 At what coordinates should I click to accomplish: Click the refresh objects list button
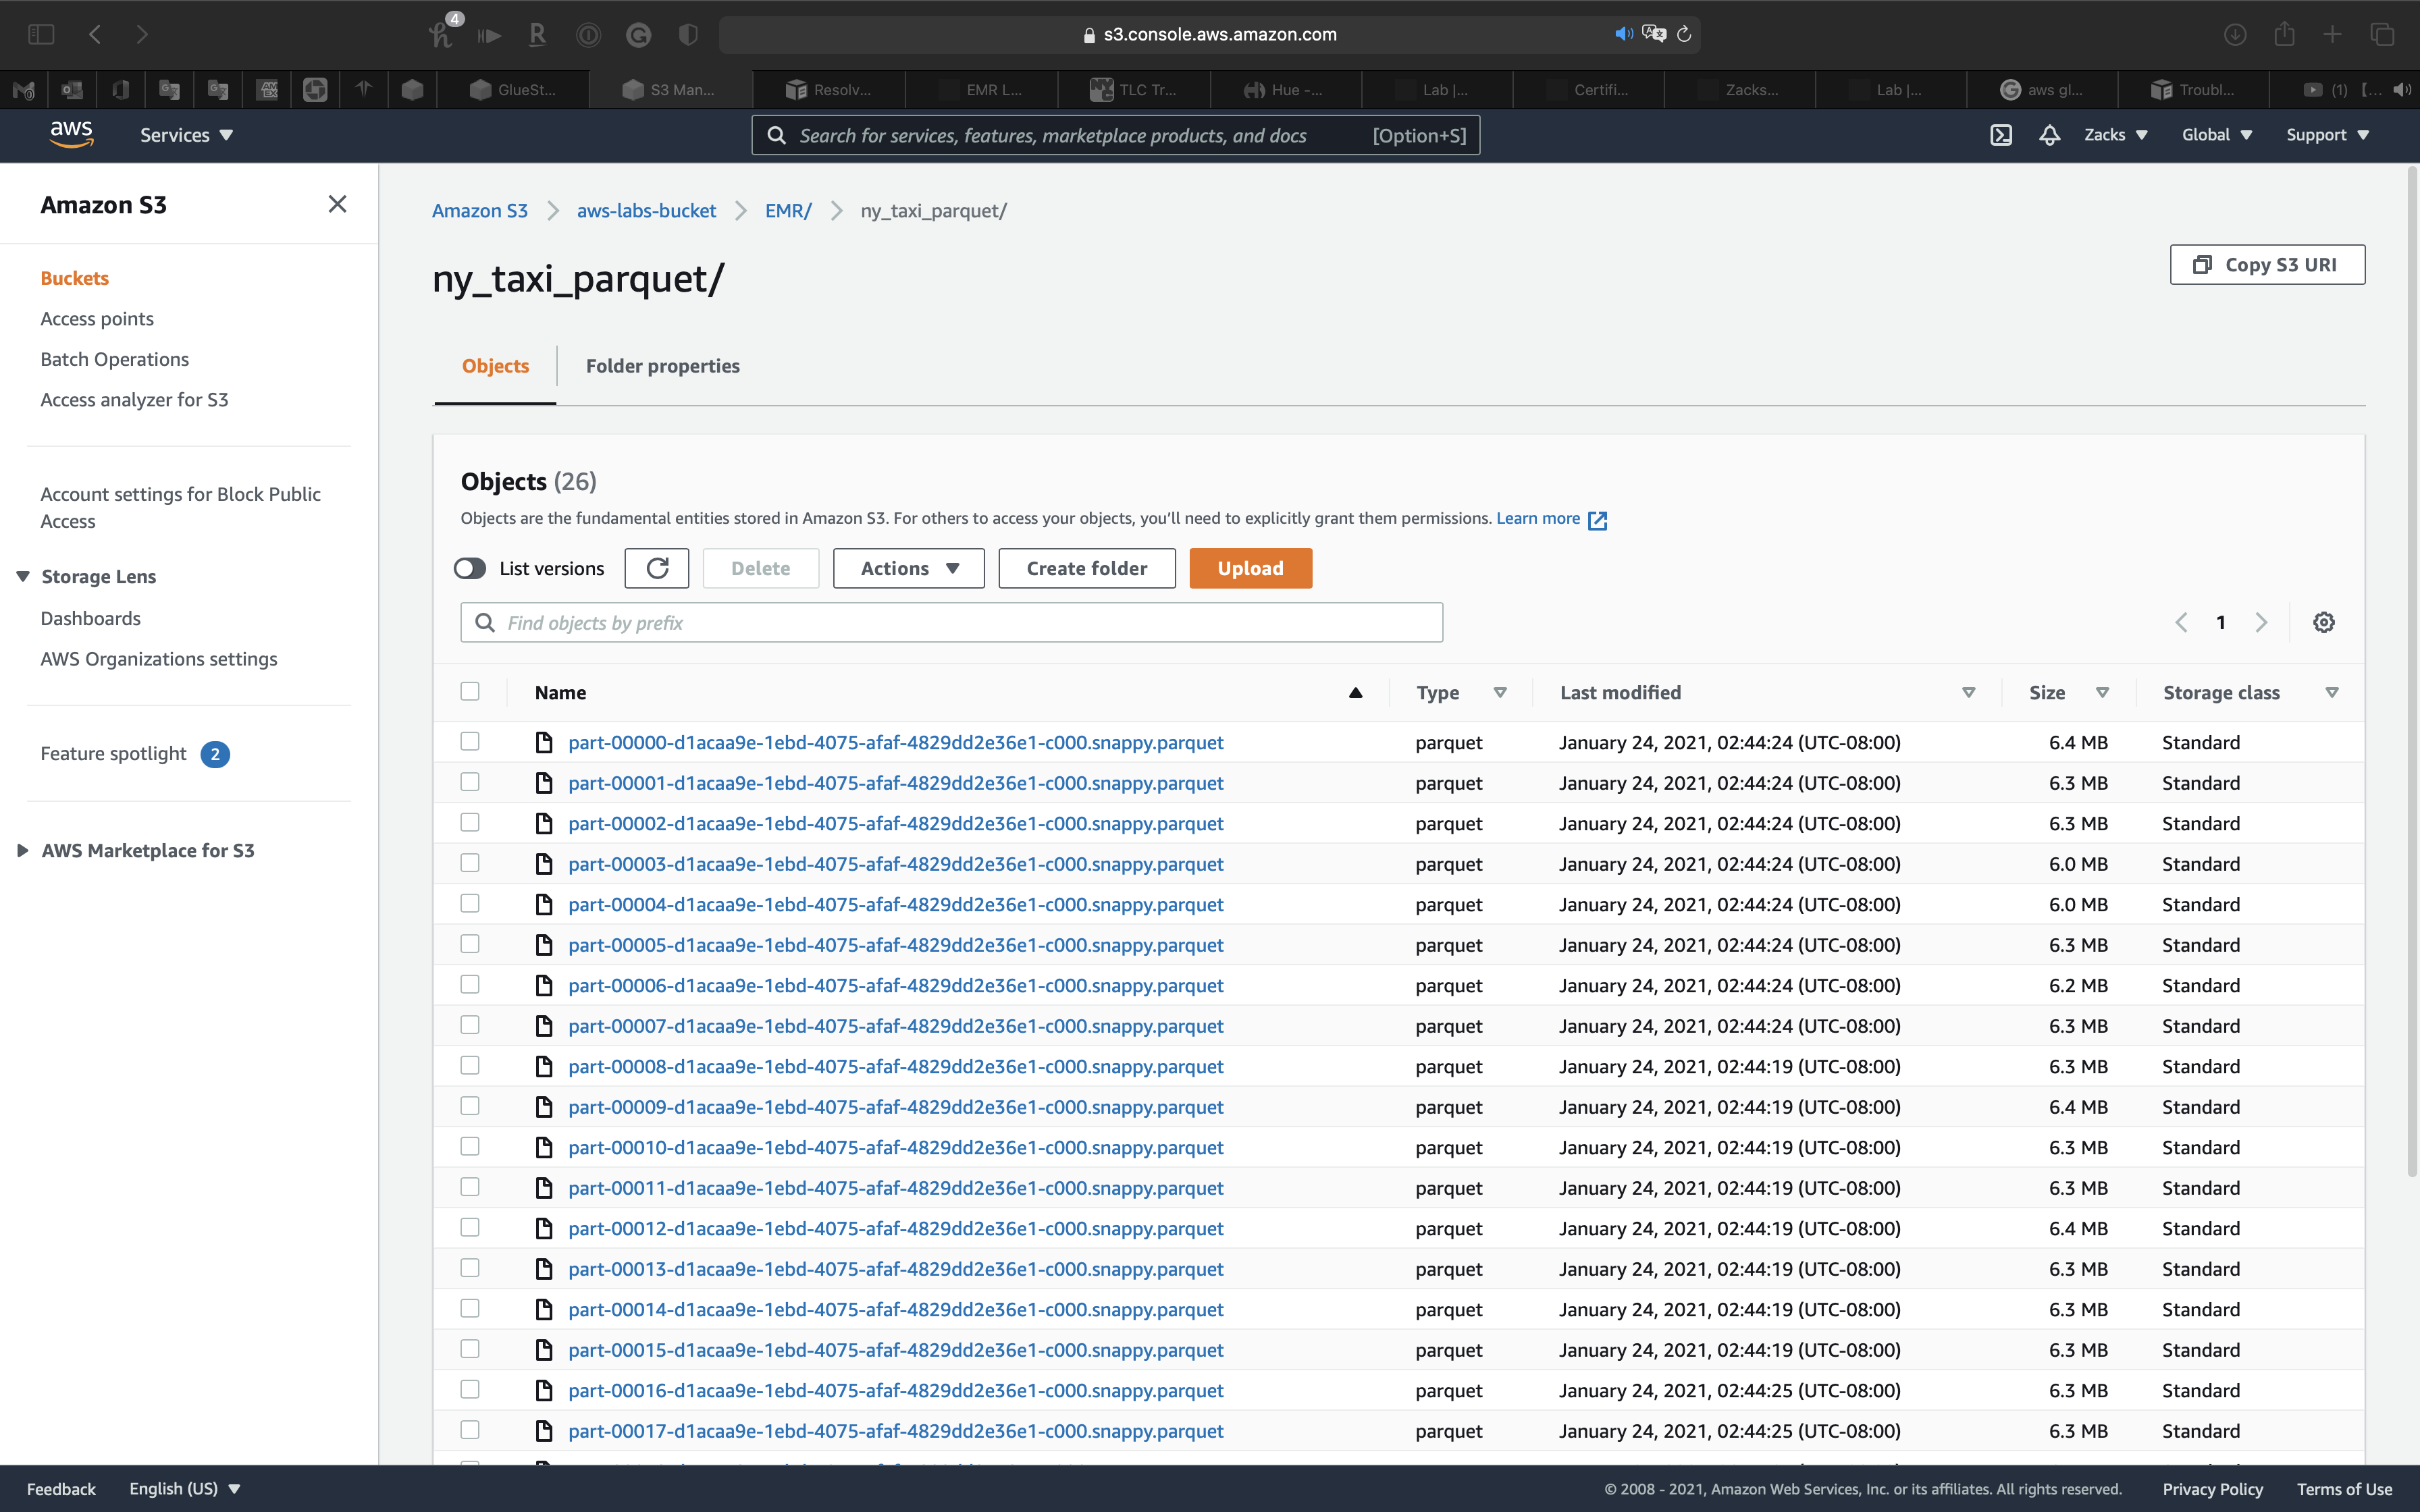[x=656, y=568]
